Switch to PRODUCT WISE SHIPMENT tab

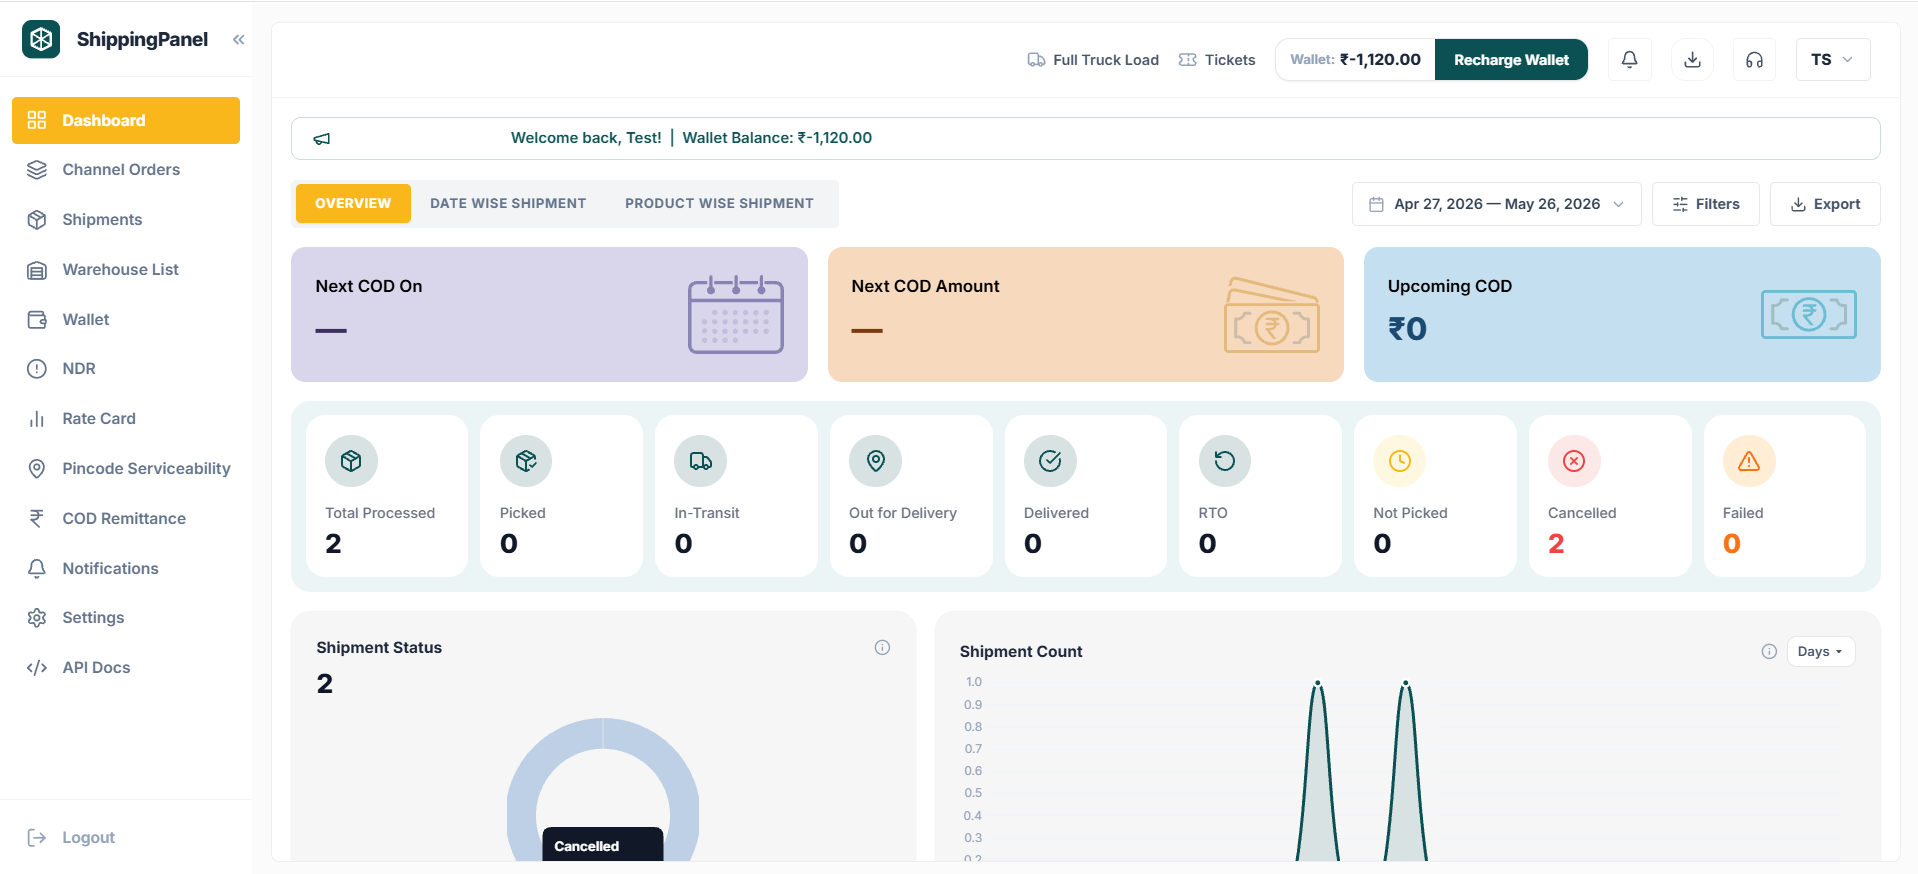point(719,203)
